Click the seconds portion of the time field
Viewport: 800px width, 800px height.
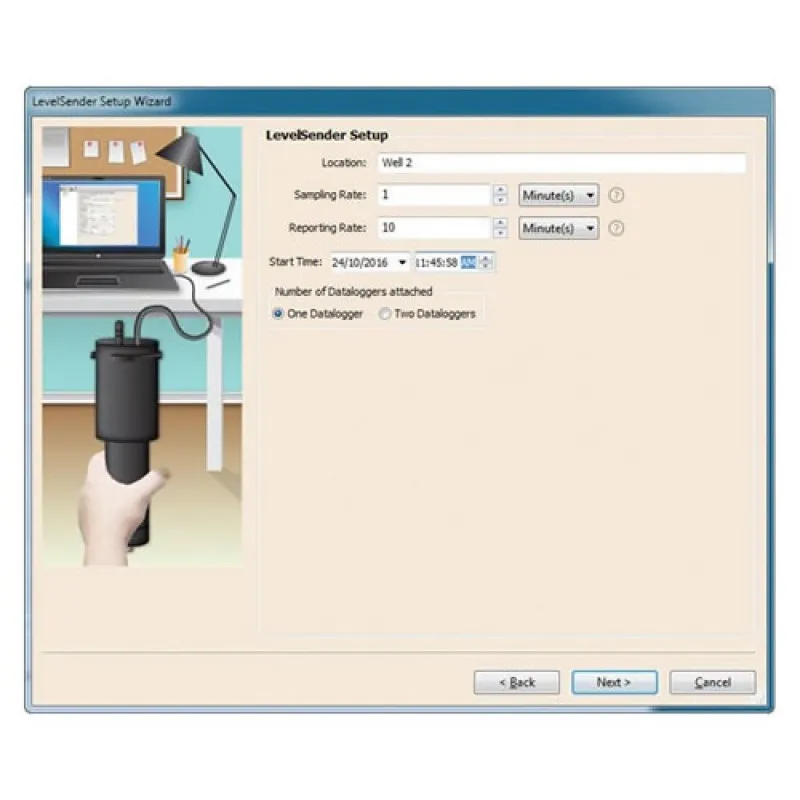[453, 262]
